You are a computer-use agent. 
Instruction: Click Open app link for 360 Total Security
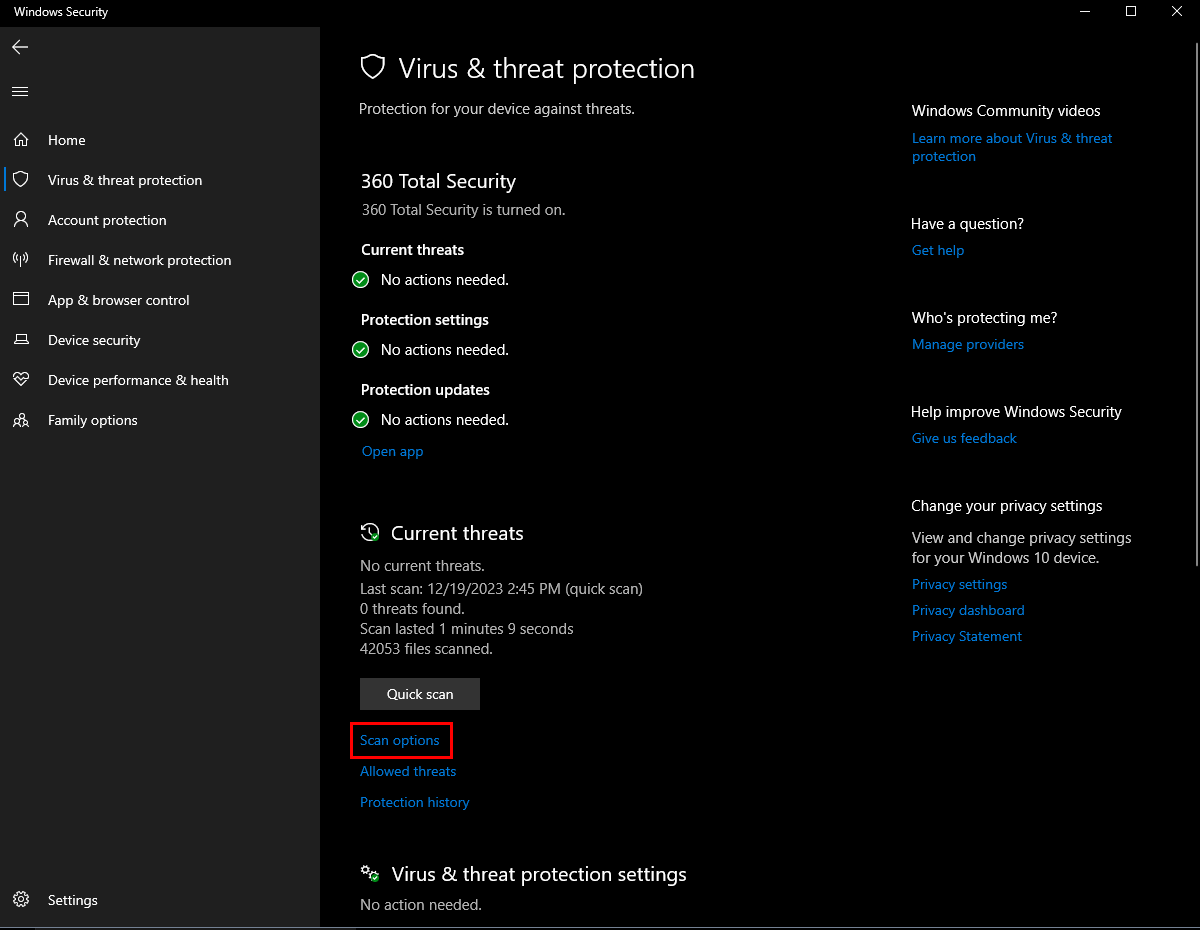tap(393, 452)
